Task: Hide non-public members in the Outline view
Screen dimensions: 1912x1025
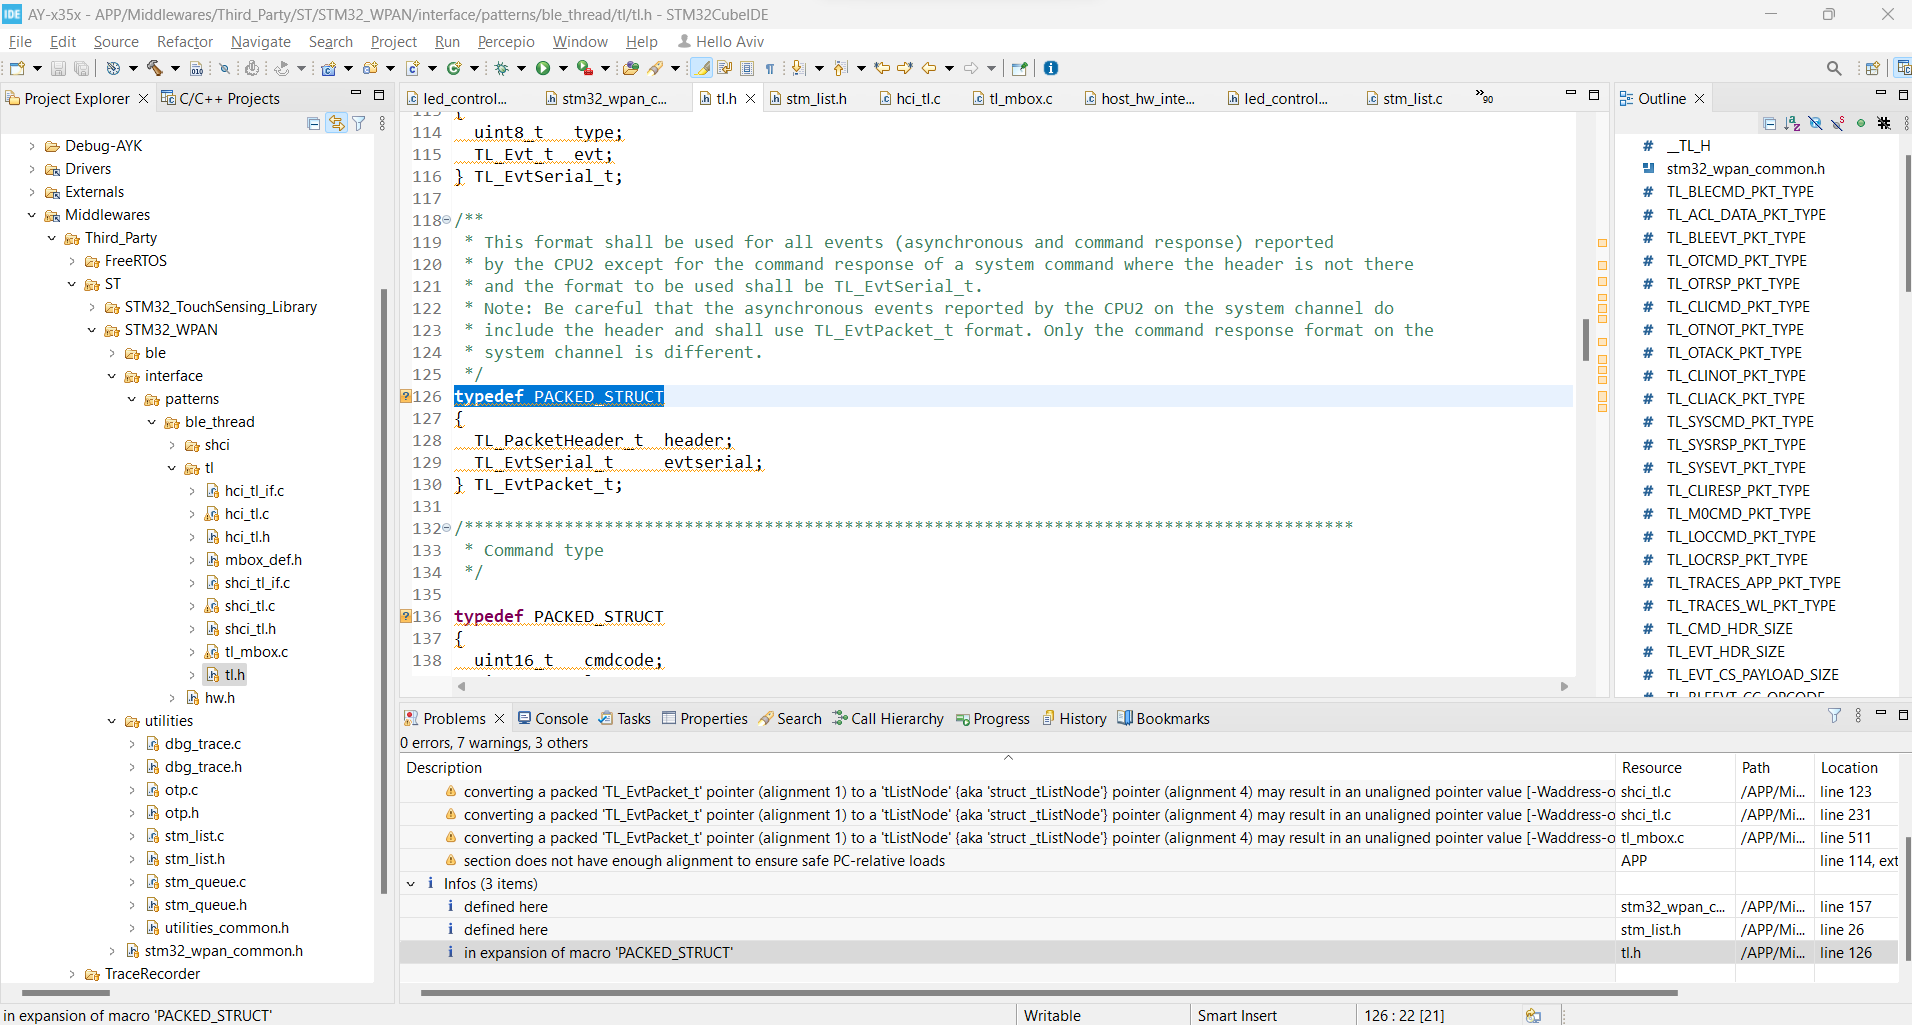Action: pos(1860,123)
